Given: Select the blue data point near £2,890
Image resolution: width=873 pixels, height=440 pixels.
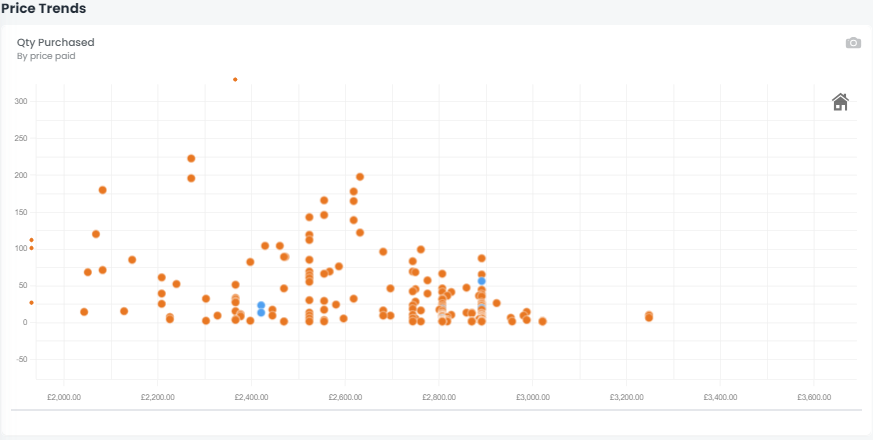Looking at the screenshot, I should pyautogui.click(x=482, y=281).
